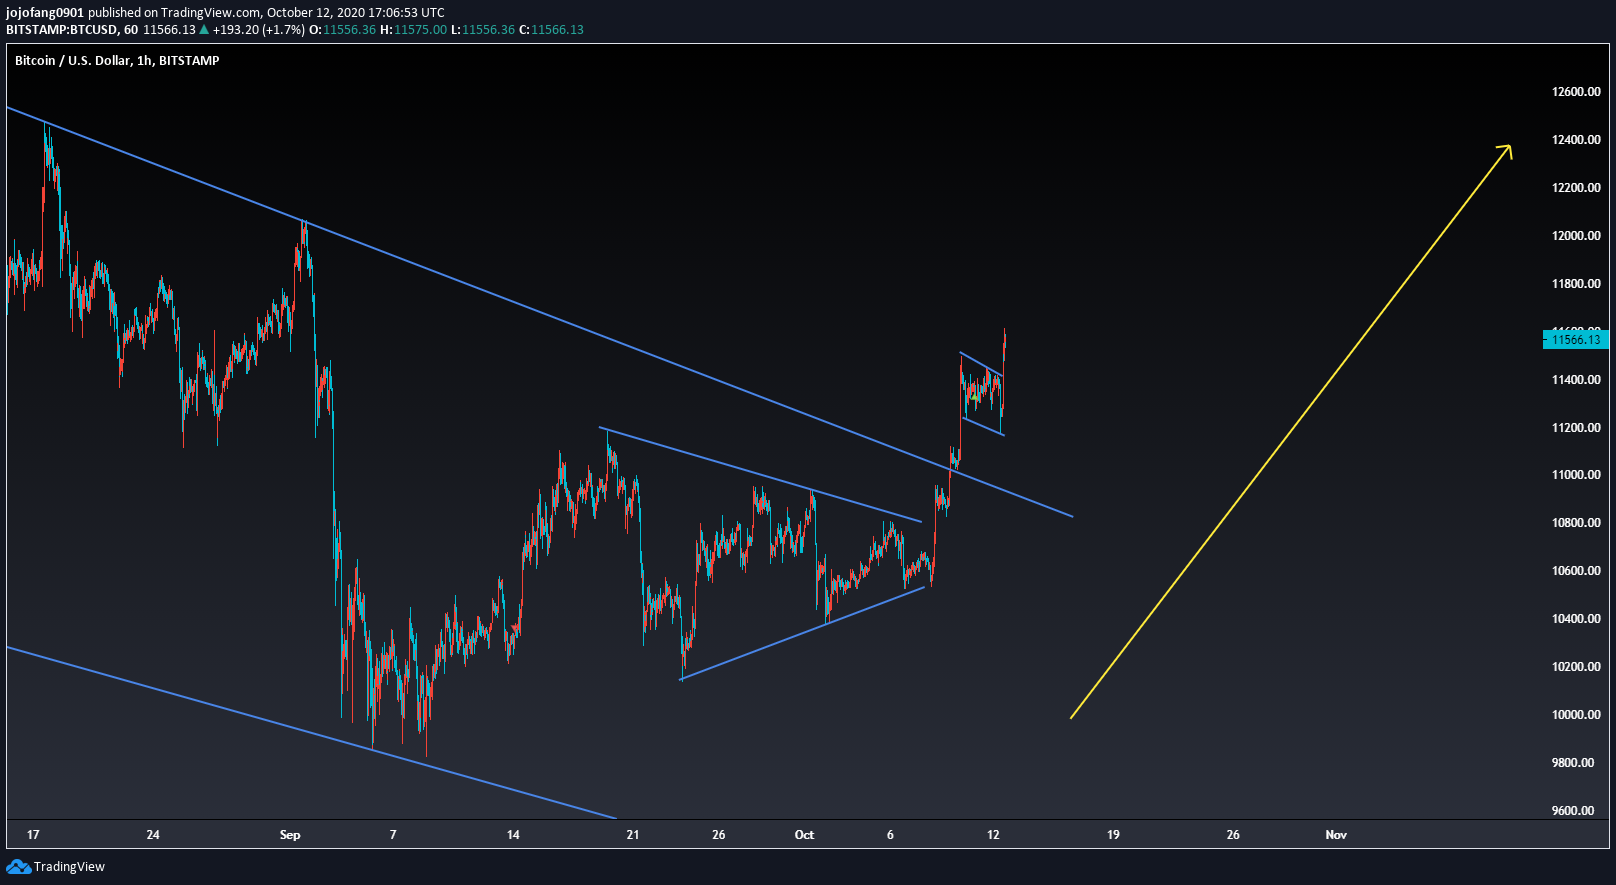Click the 10600.00 price axis label

[x=1576, y=571]
